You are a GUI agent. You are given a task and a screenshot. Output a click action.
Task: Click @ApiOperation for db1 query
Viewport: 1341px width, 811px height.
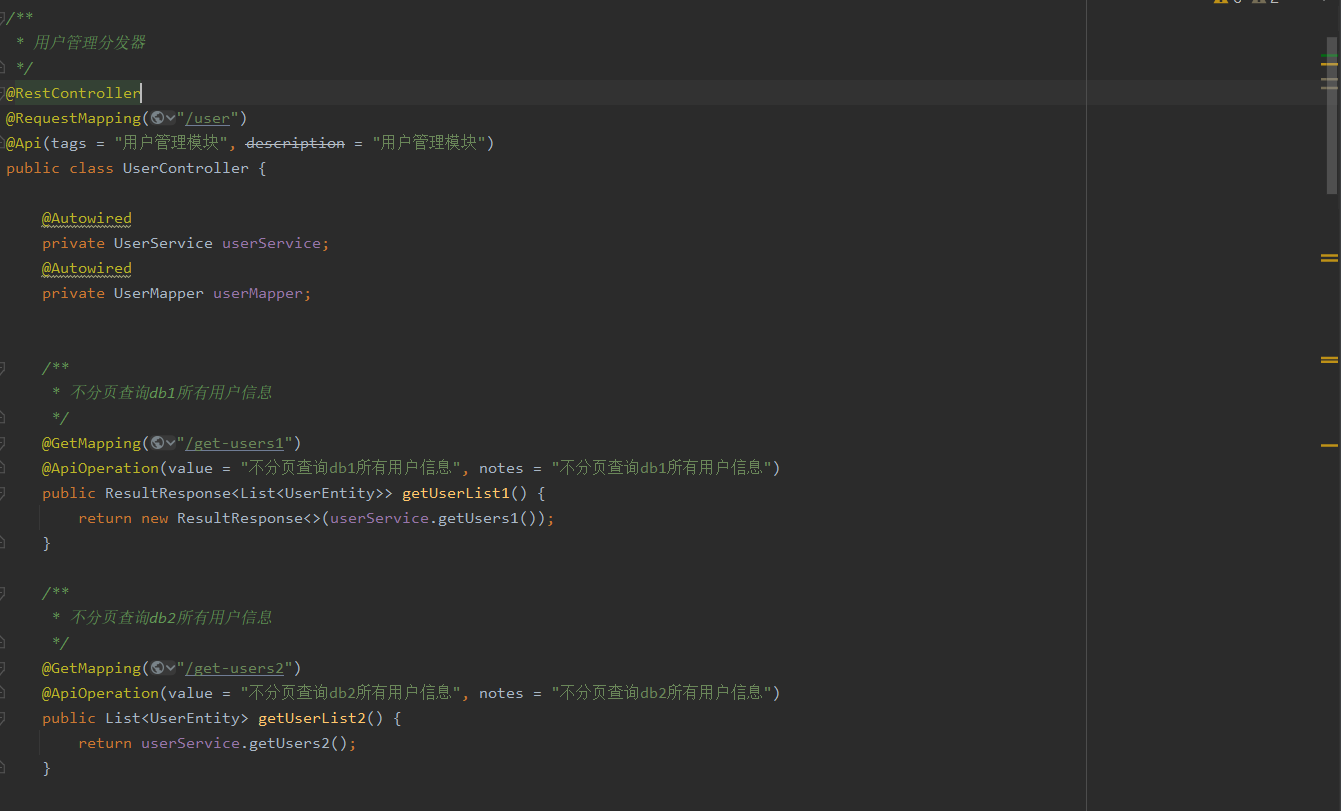pos(100,468)
